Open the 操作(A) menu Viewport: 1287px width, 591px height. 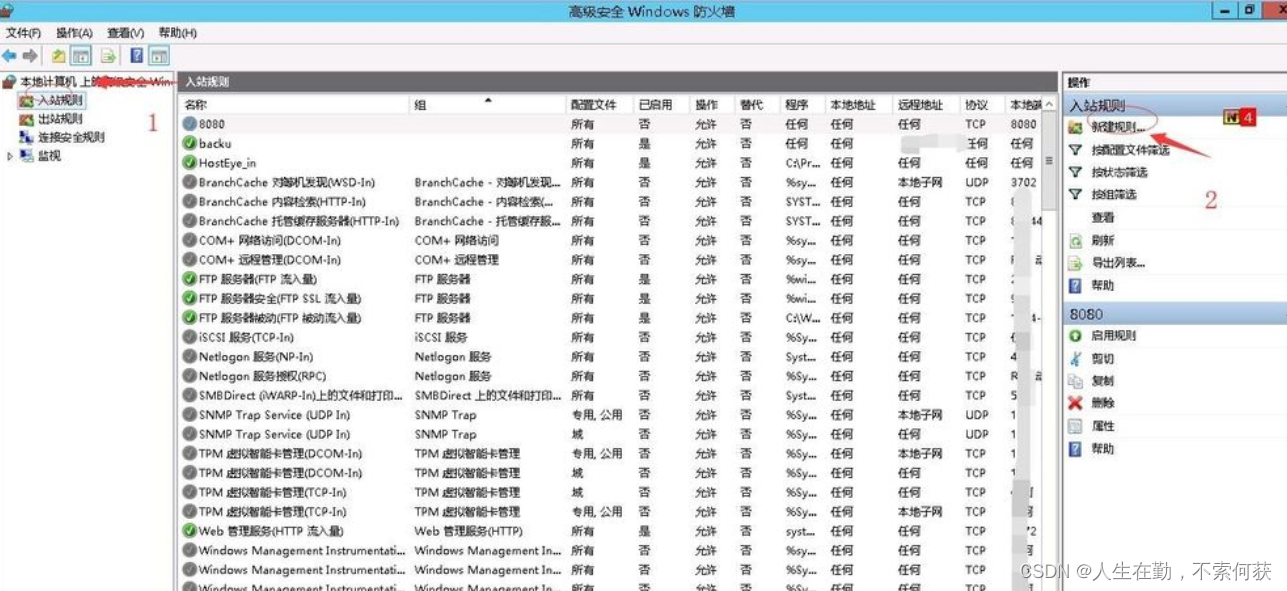[x=74, y=33]
